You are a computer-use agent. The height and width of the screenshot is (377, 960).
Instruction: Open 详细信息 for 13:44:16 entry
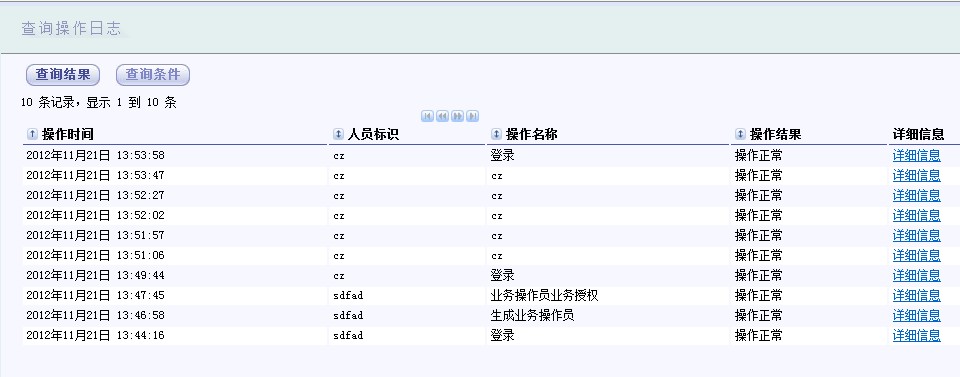[x=917, y=335]
